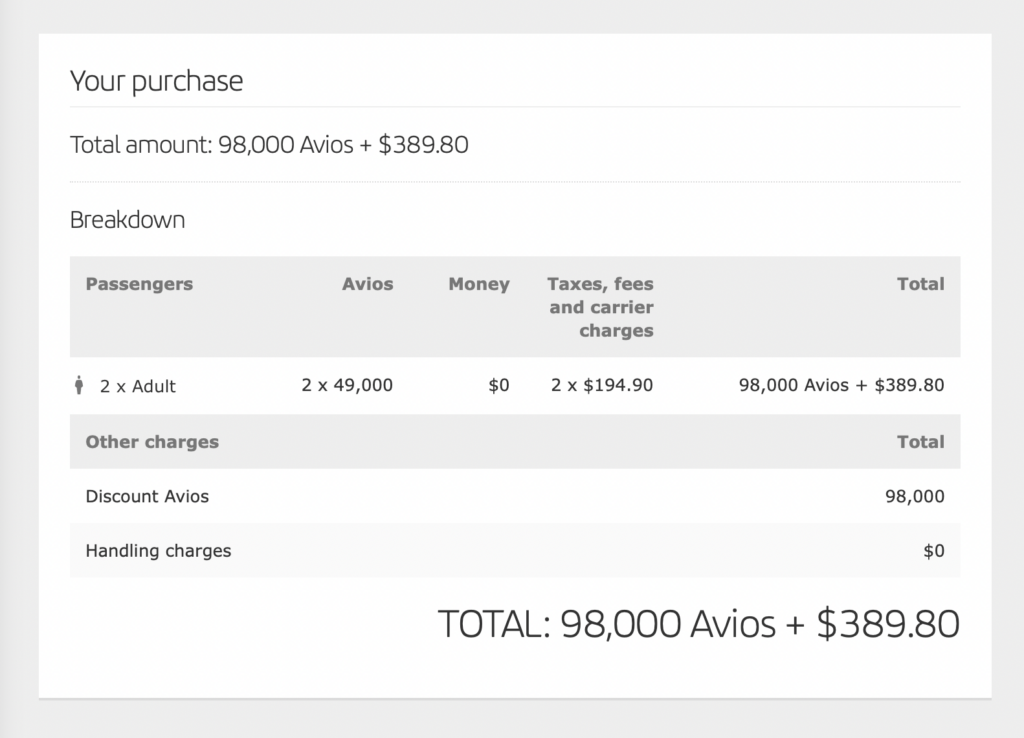Image resolution: width=1024 pixels, height=738 pixels.
Task: Click the $0 value in the Money column
Action: 498,385
